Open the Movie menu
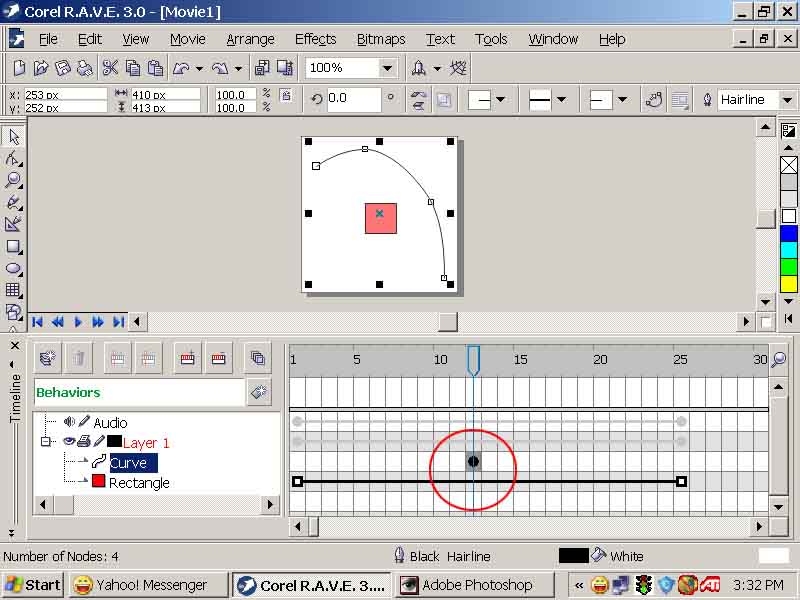Image resolution: width=800 pixels, height=600 pixels. [x=188, y=39]
